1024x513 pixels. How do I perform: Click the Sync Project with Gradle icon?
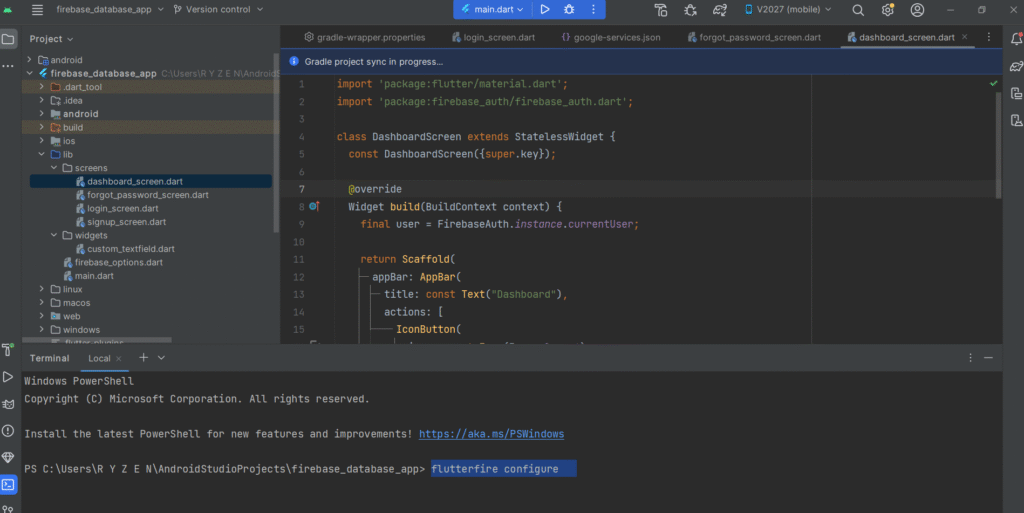click(x=720, y=10)
